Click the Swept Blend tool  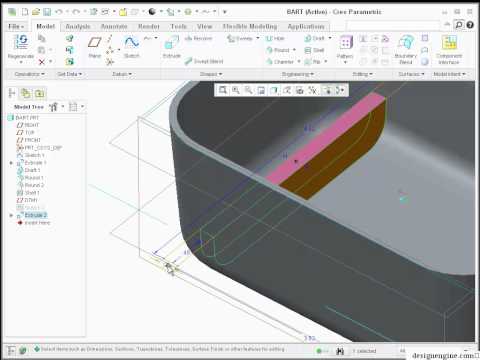[x=204, y=61]
